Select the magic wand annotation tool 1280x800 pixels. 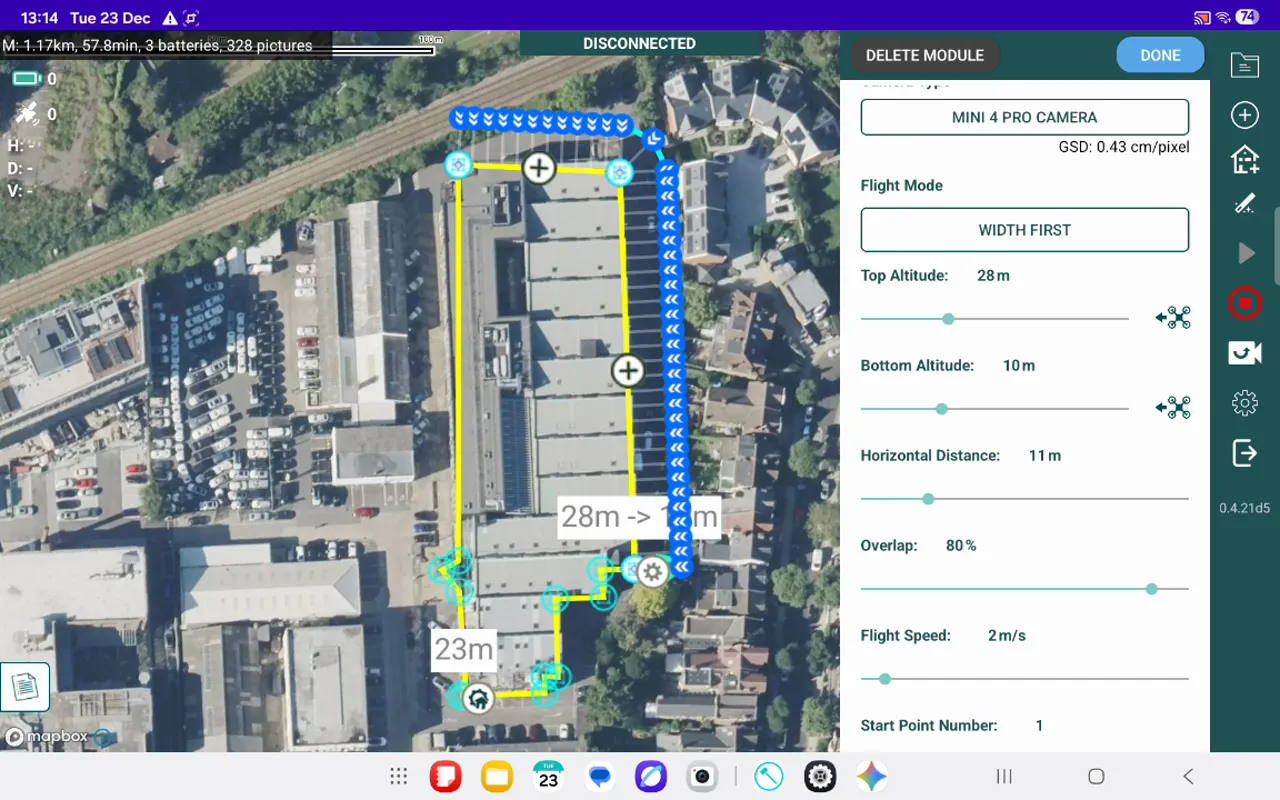tap(1244, 204)
